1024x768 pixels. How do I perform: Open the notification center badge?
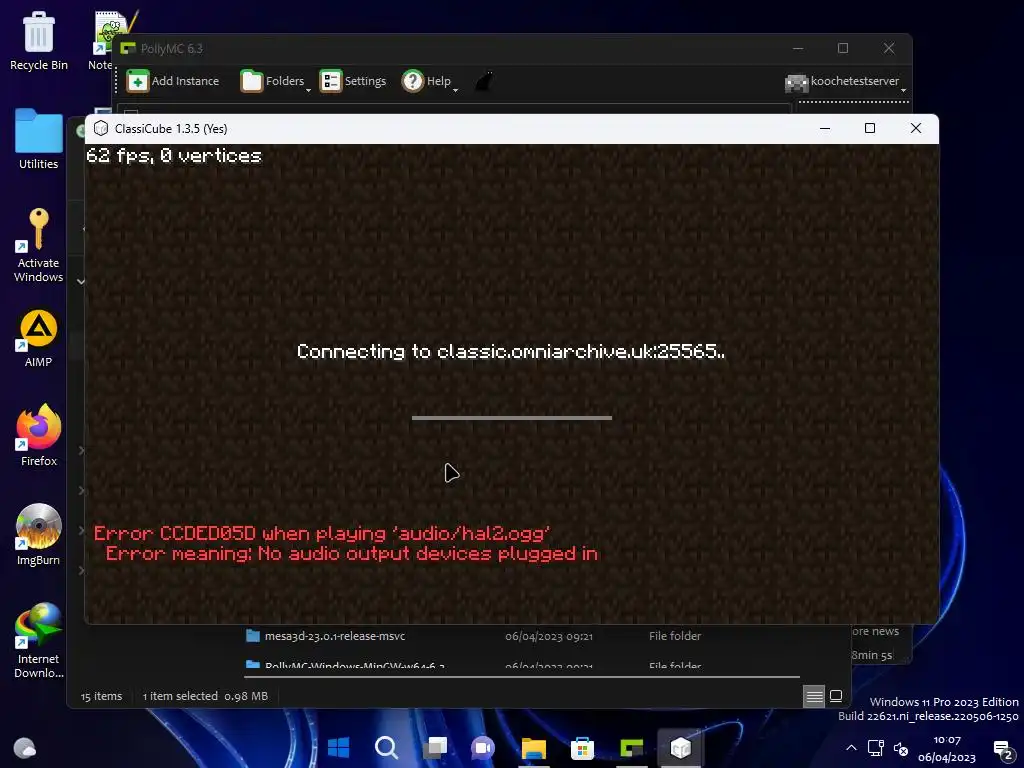pos(1003,750)
